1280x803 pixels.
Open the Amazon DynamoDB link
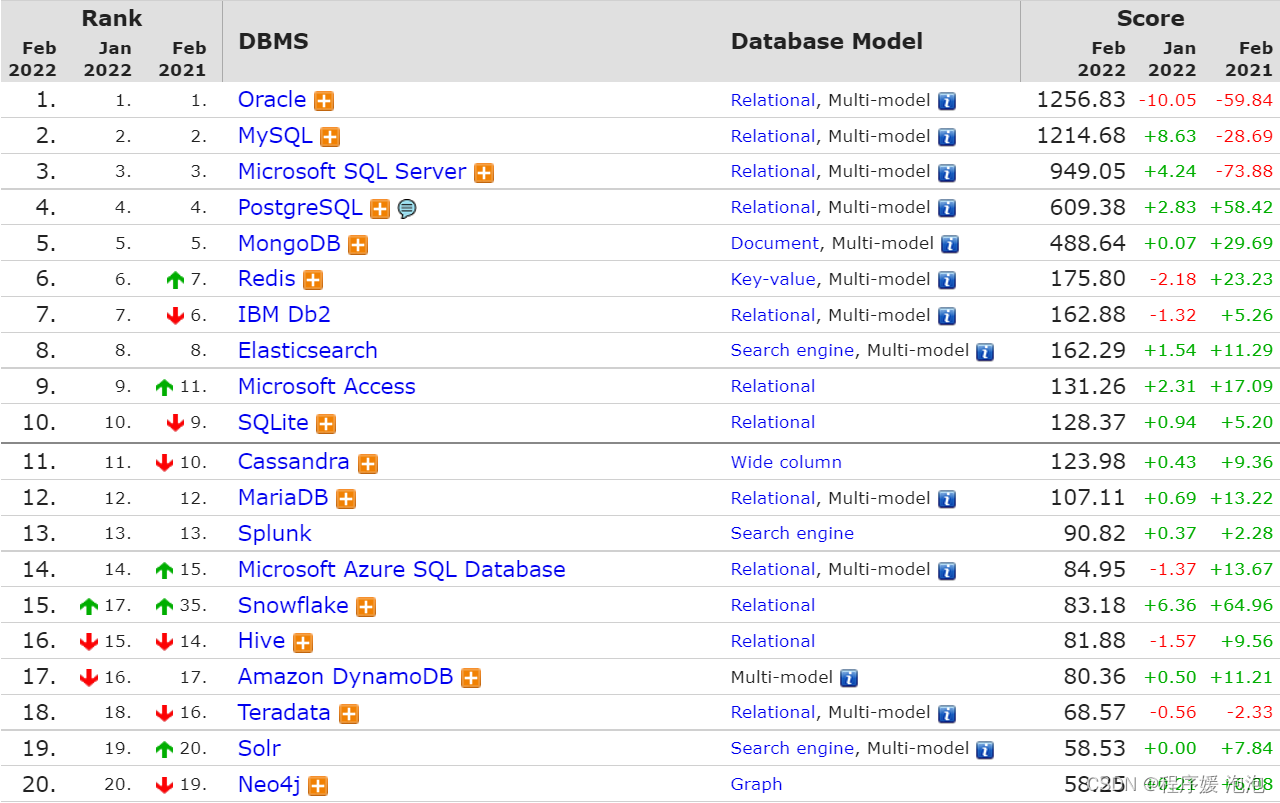[x=346, y=677]
